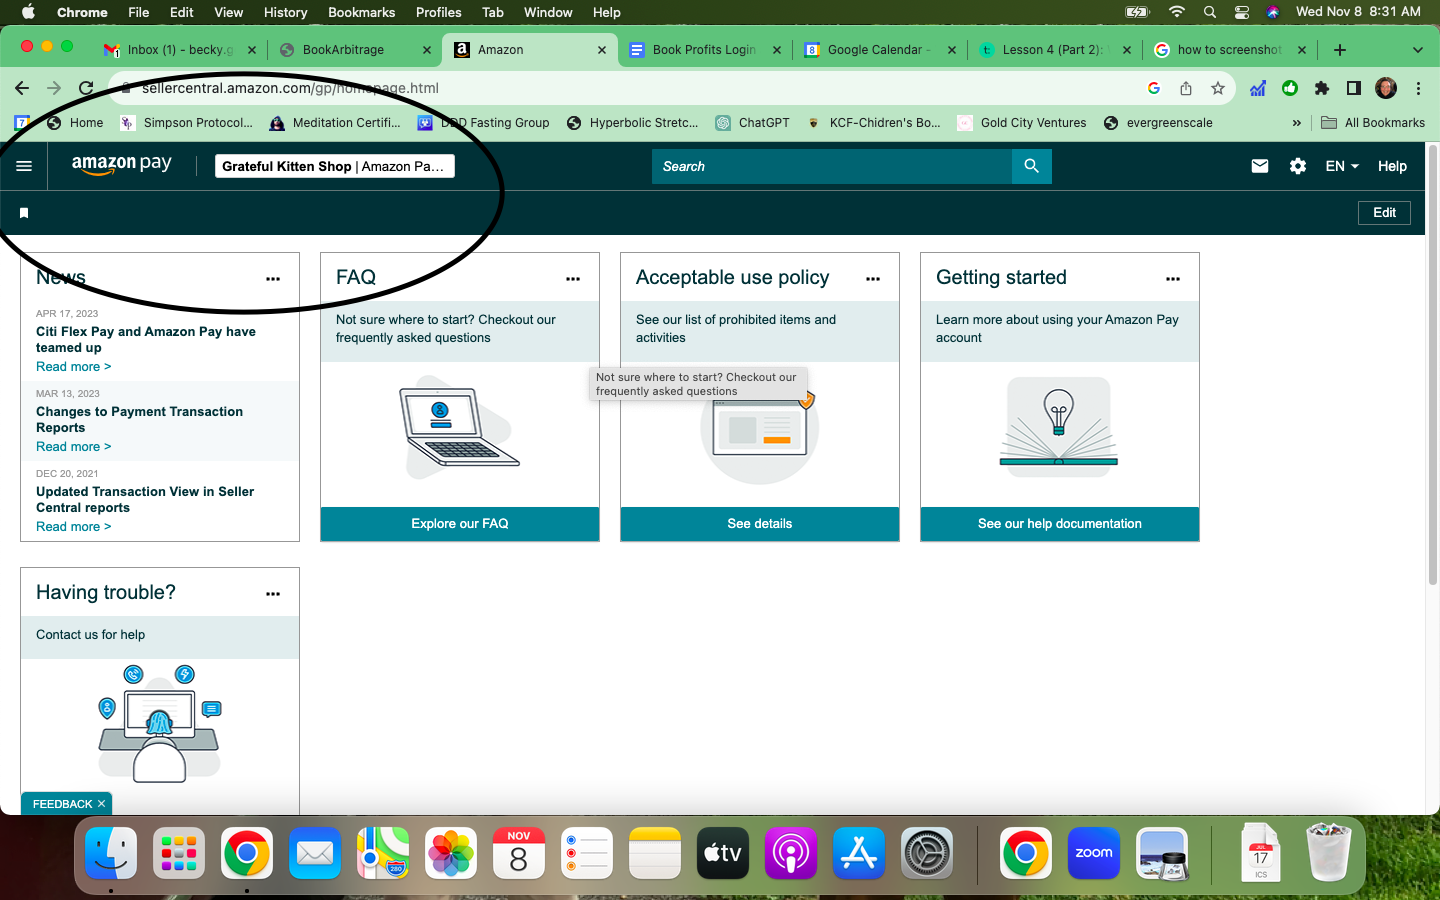Open Getting started card options menu

[x=1173, y=279]
